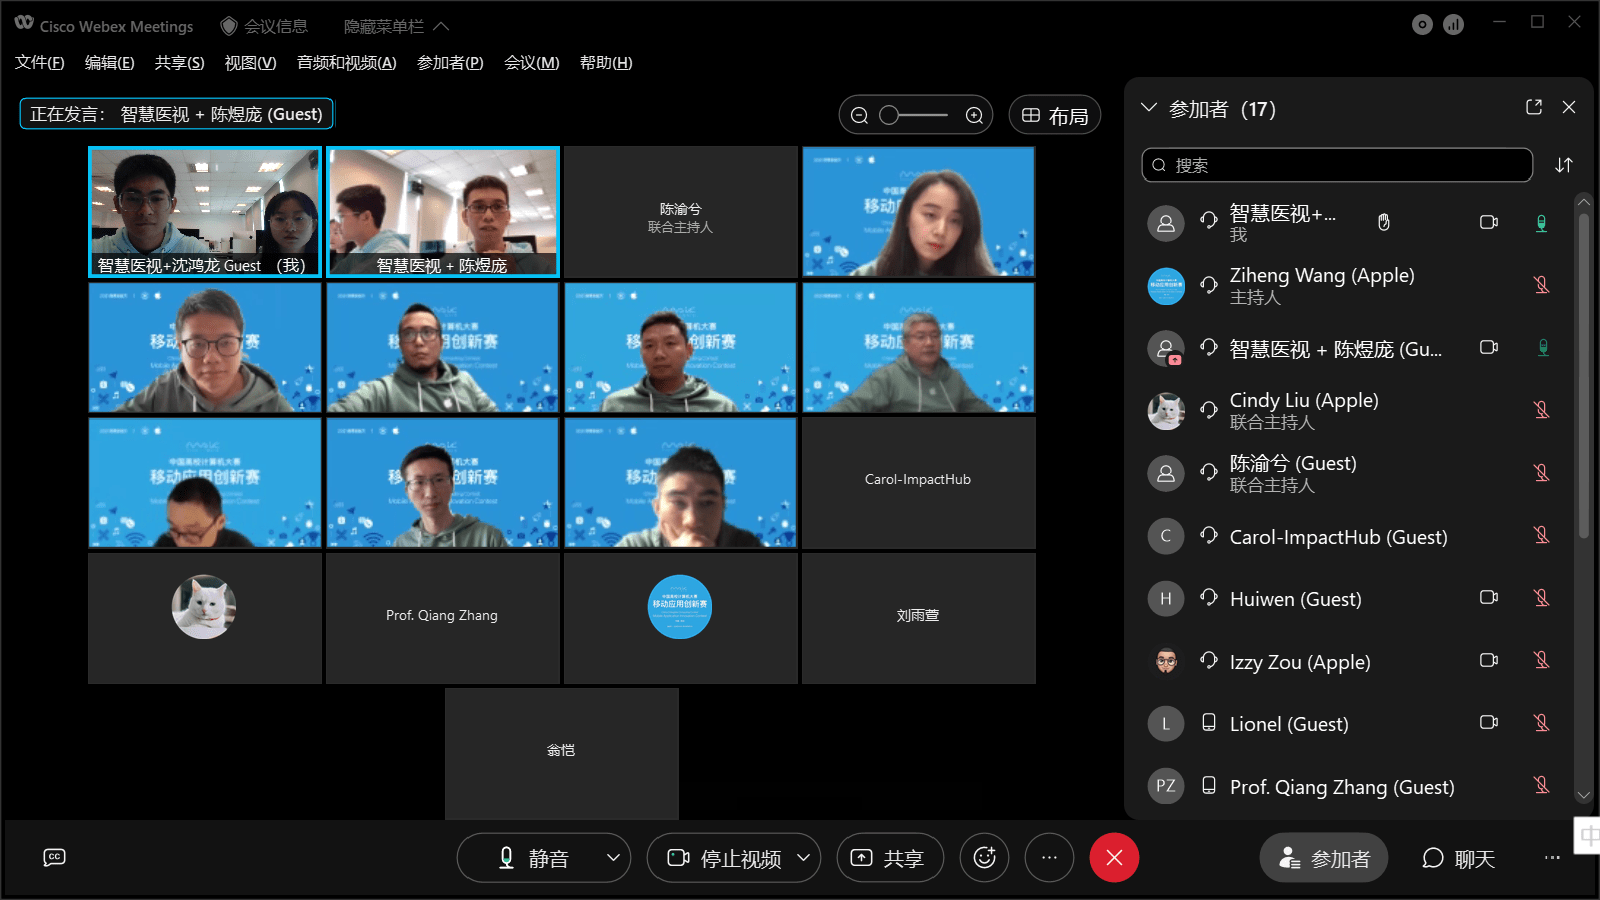Click the zoom in magnifier icon
This screenshot has height=900, width=1600.
tap(974, 115)
